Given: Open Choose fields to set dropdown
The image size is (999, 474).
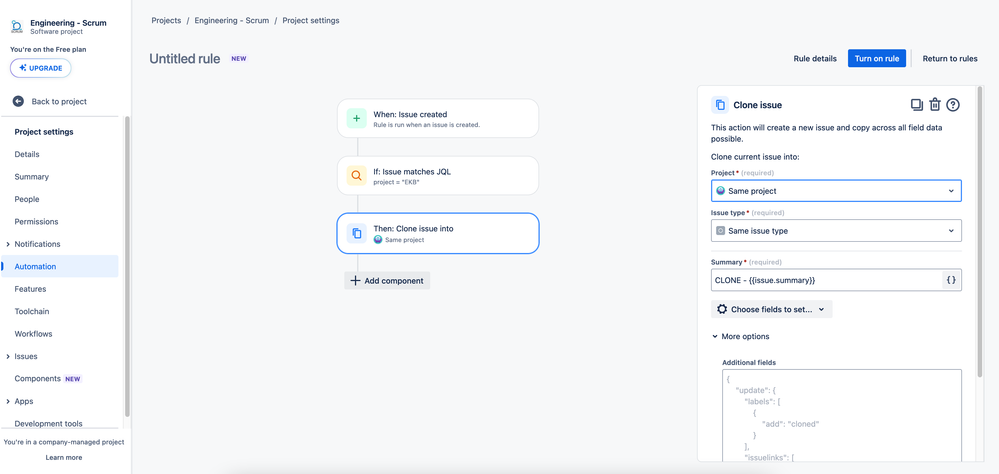Looking at the screenshot, I should pos(772,309).
